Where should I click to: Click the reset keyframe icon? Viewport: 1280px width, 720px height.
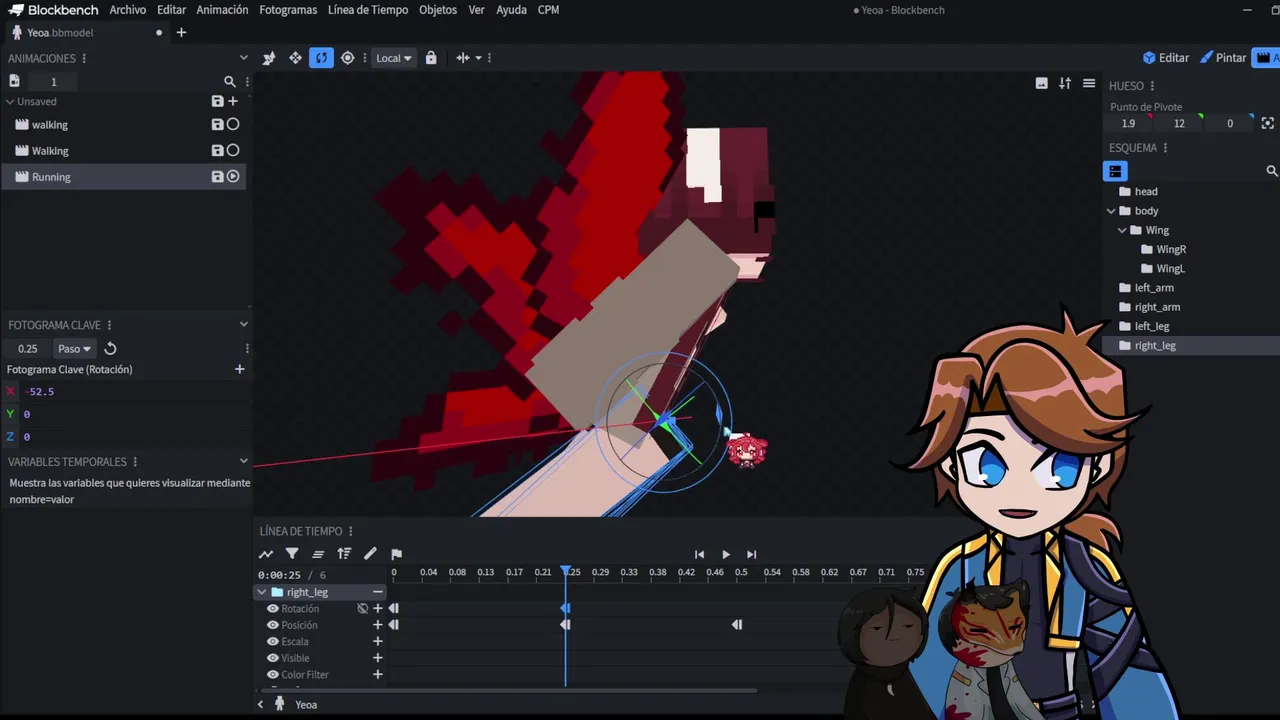(111, 349)
